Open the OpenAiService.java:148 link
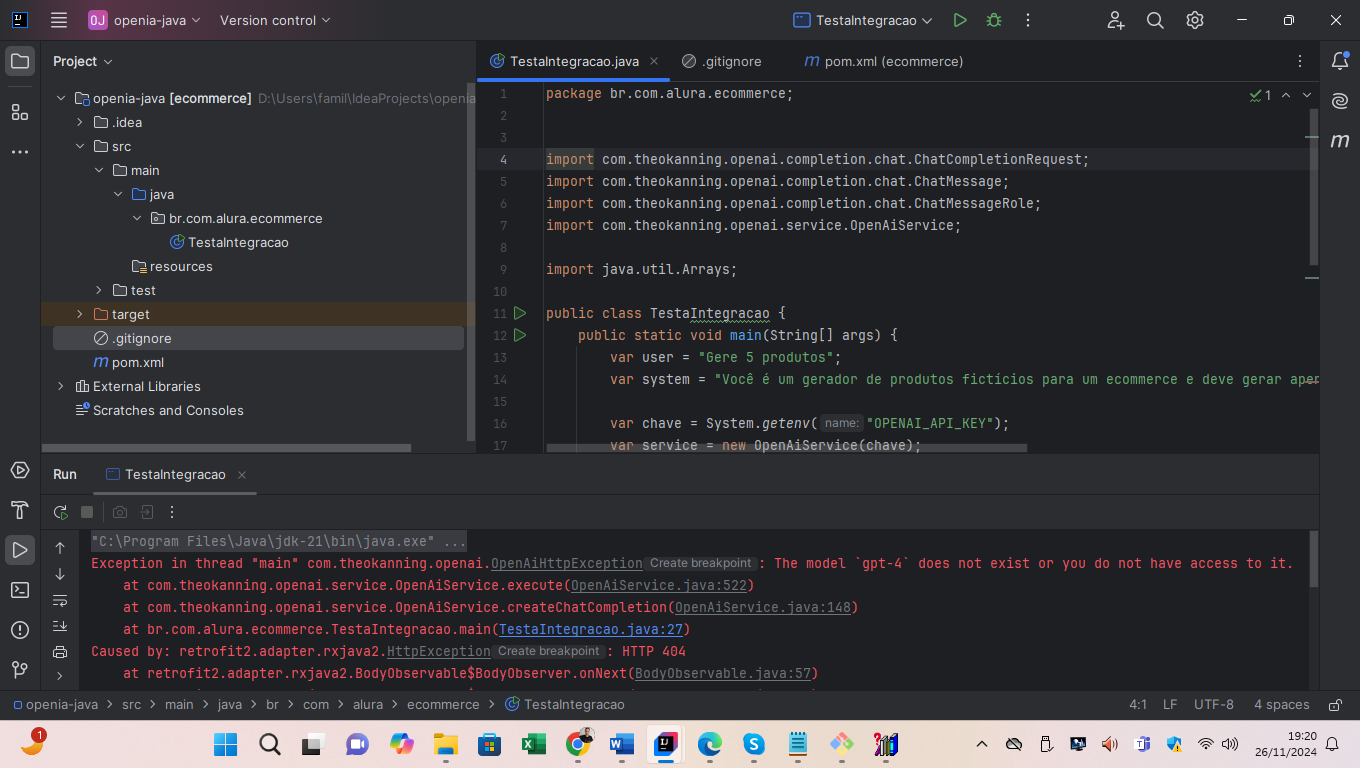Image resolution: width=1360 pixels, height=768 pixels. pos(762,607)
